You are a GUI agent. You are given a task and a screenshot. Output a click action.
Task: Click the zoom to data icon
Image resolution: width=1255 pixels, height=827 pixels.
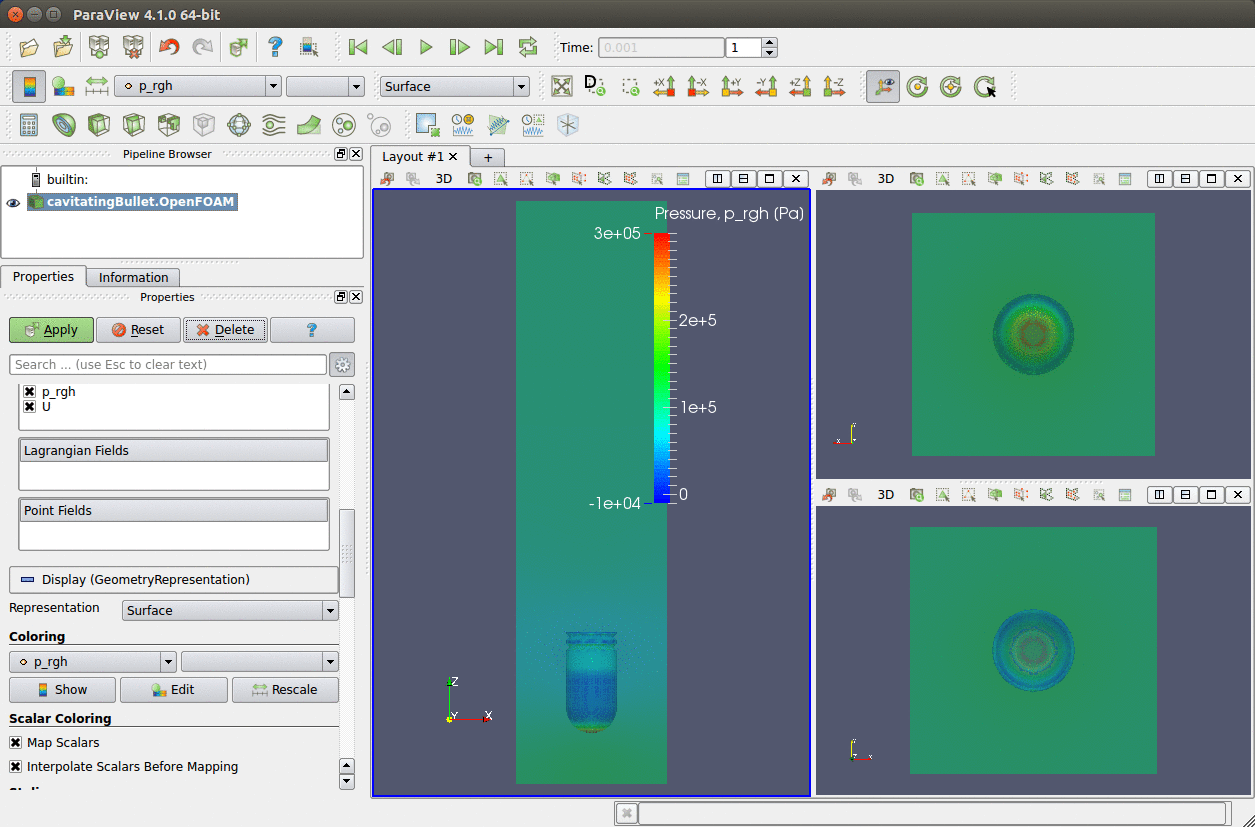596,86
